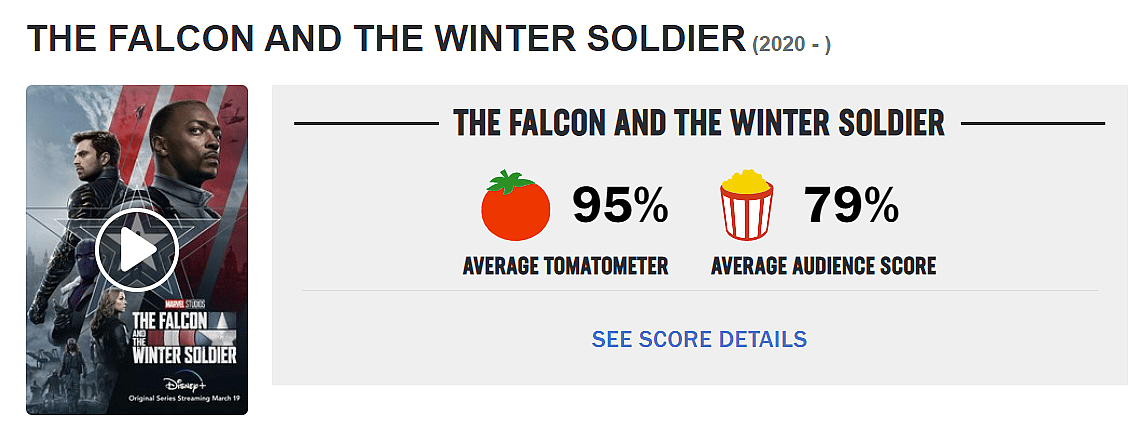Select the 79% audience score

851,206
